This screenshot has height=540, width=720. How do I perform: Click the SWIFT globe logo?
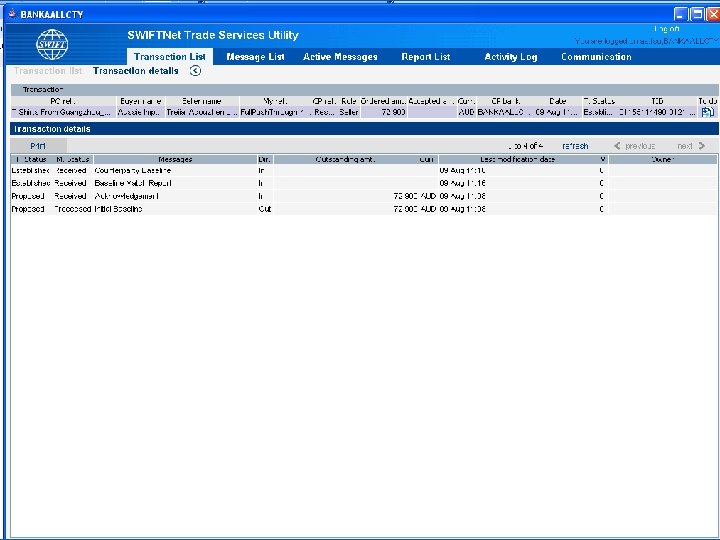click(52, 45)
